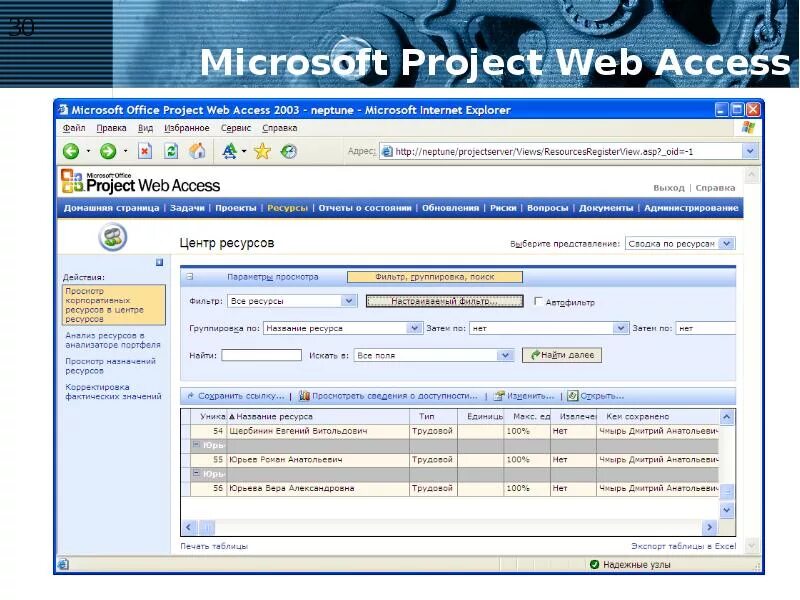Click the status bar page icon
Screen dimensions: 800x600
click(x=63, y=564)
